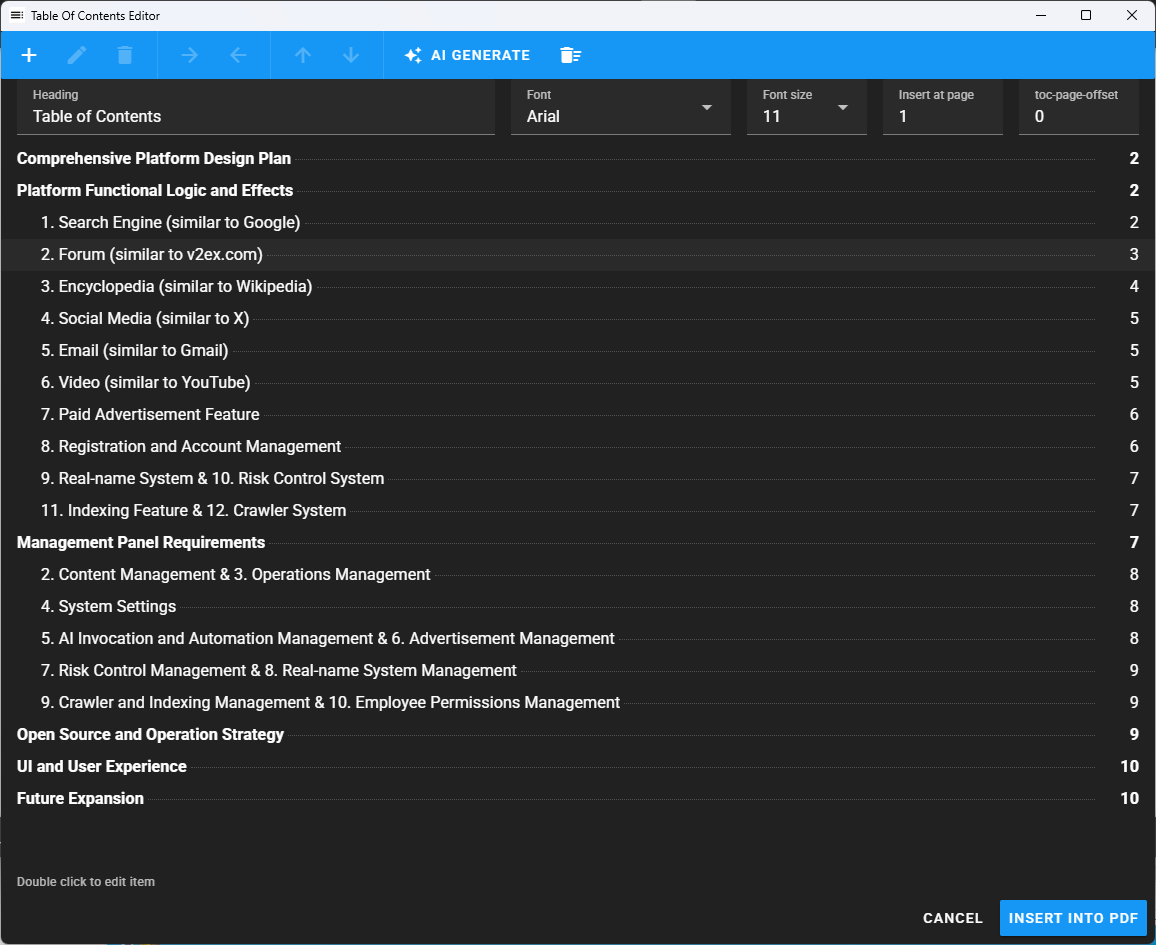This screenshot has height=945, width=1156.
Task: Indent item with right arrow icon
Action: (189, 55)
